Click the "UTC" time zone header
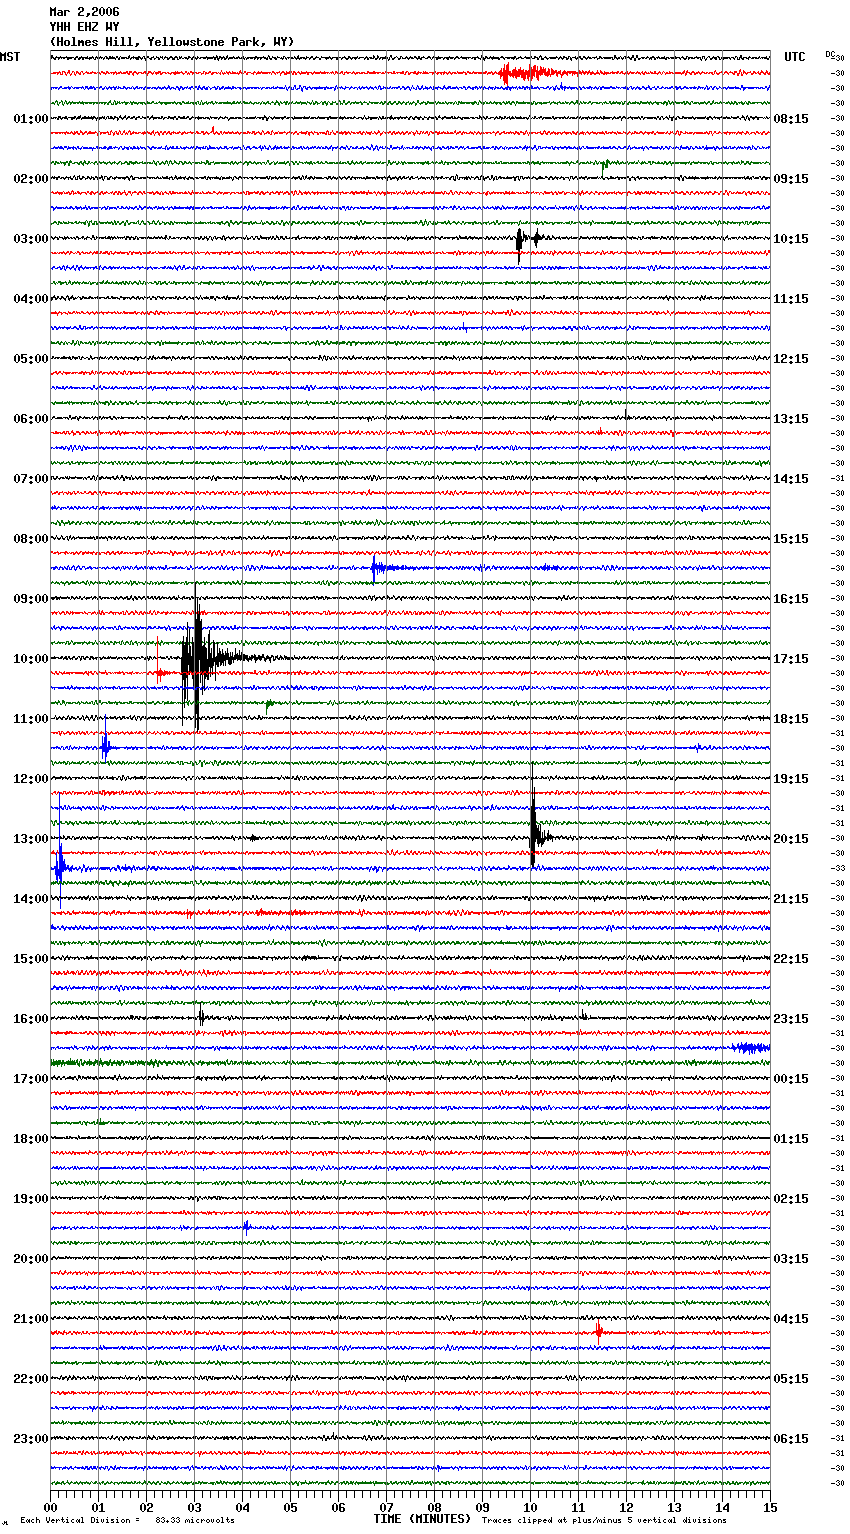The height and width of the screenshot is (1534, 850). tap(794, 57)
